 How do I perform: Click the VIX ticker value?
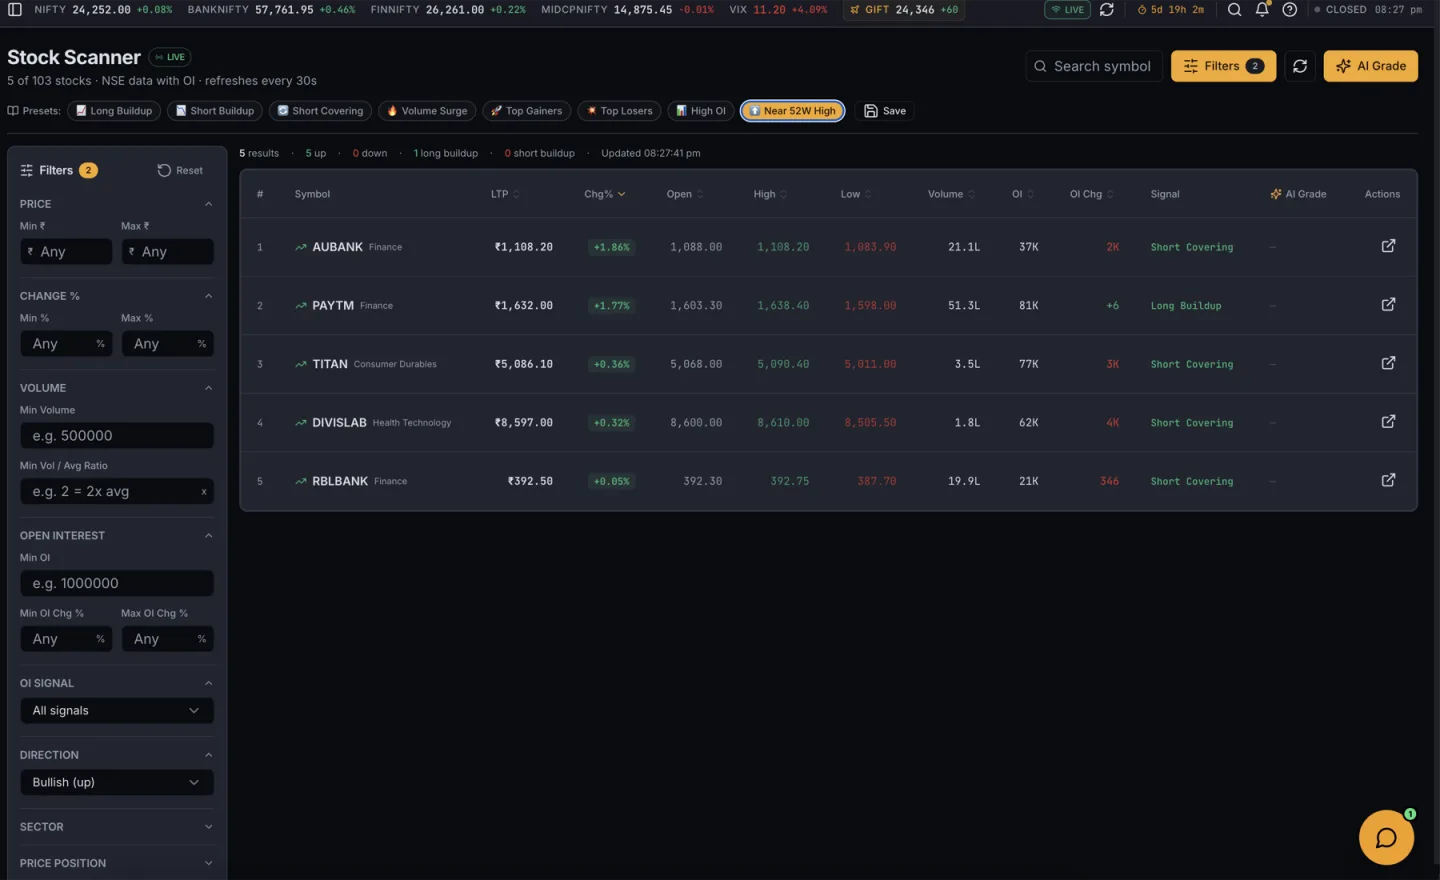pos(769,10)
